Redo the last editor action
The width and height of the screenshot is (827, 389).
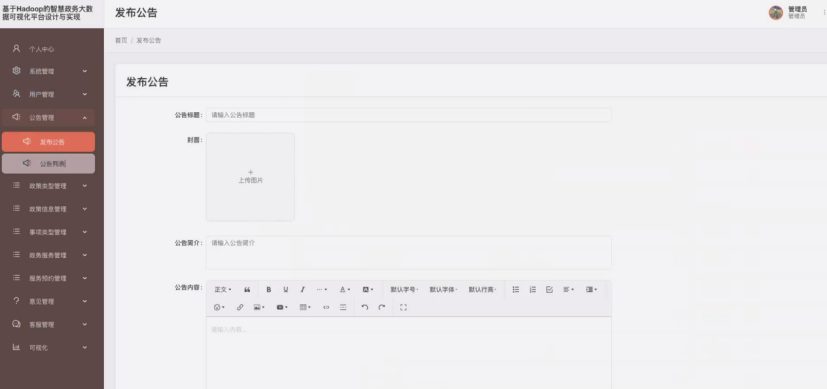(382, 307)
